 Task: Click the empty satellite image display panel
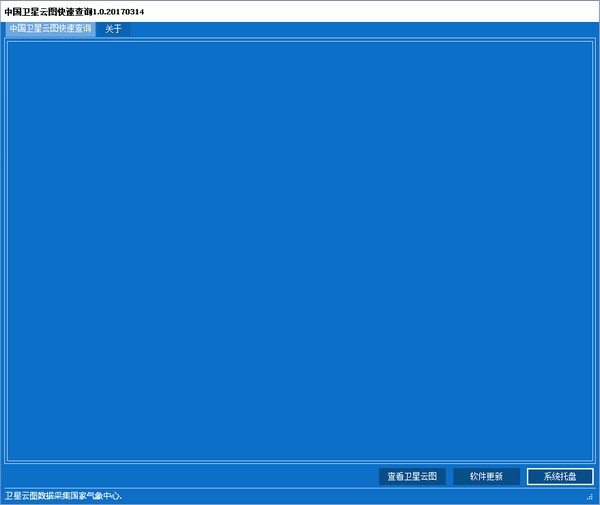click(300, 251)
